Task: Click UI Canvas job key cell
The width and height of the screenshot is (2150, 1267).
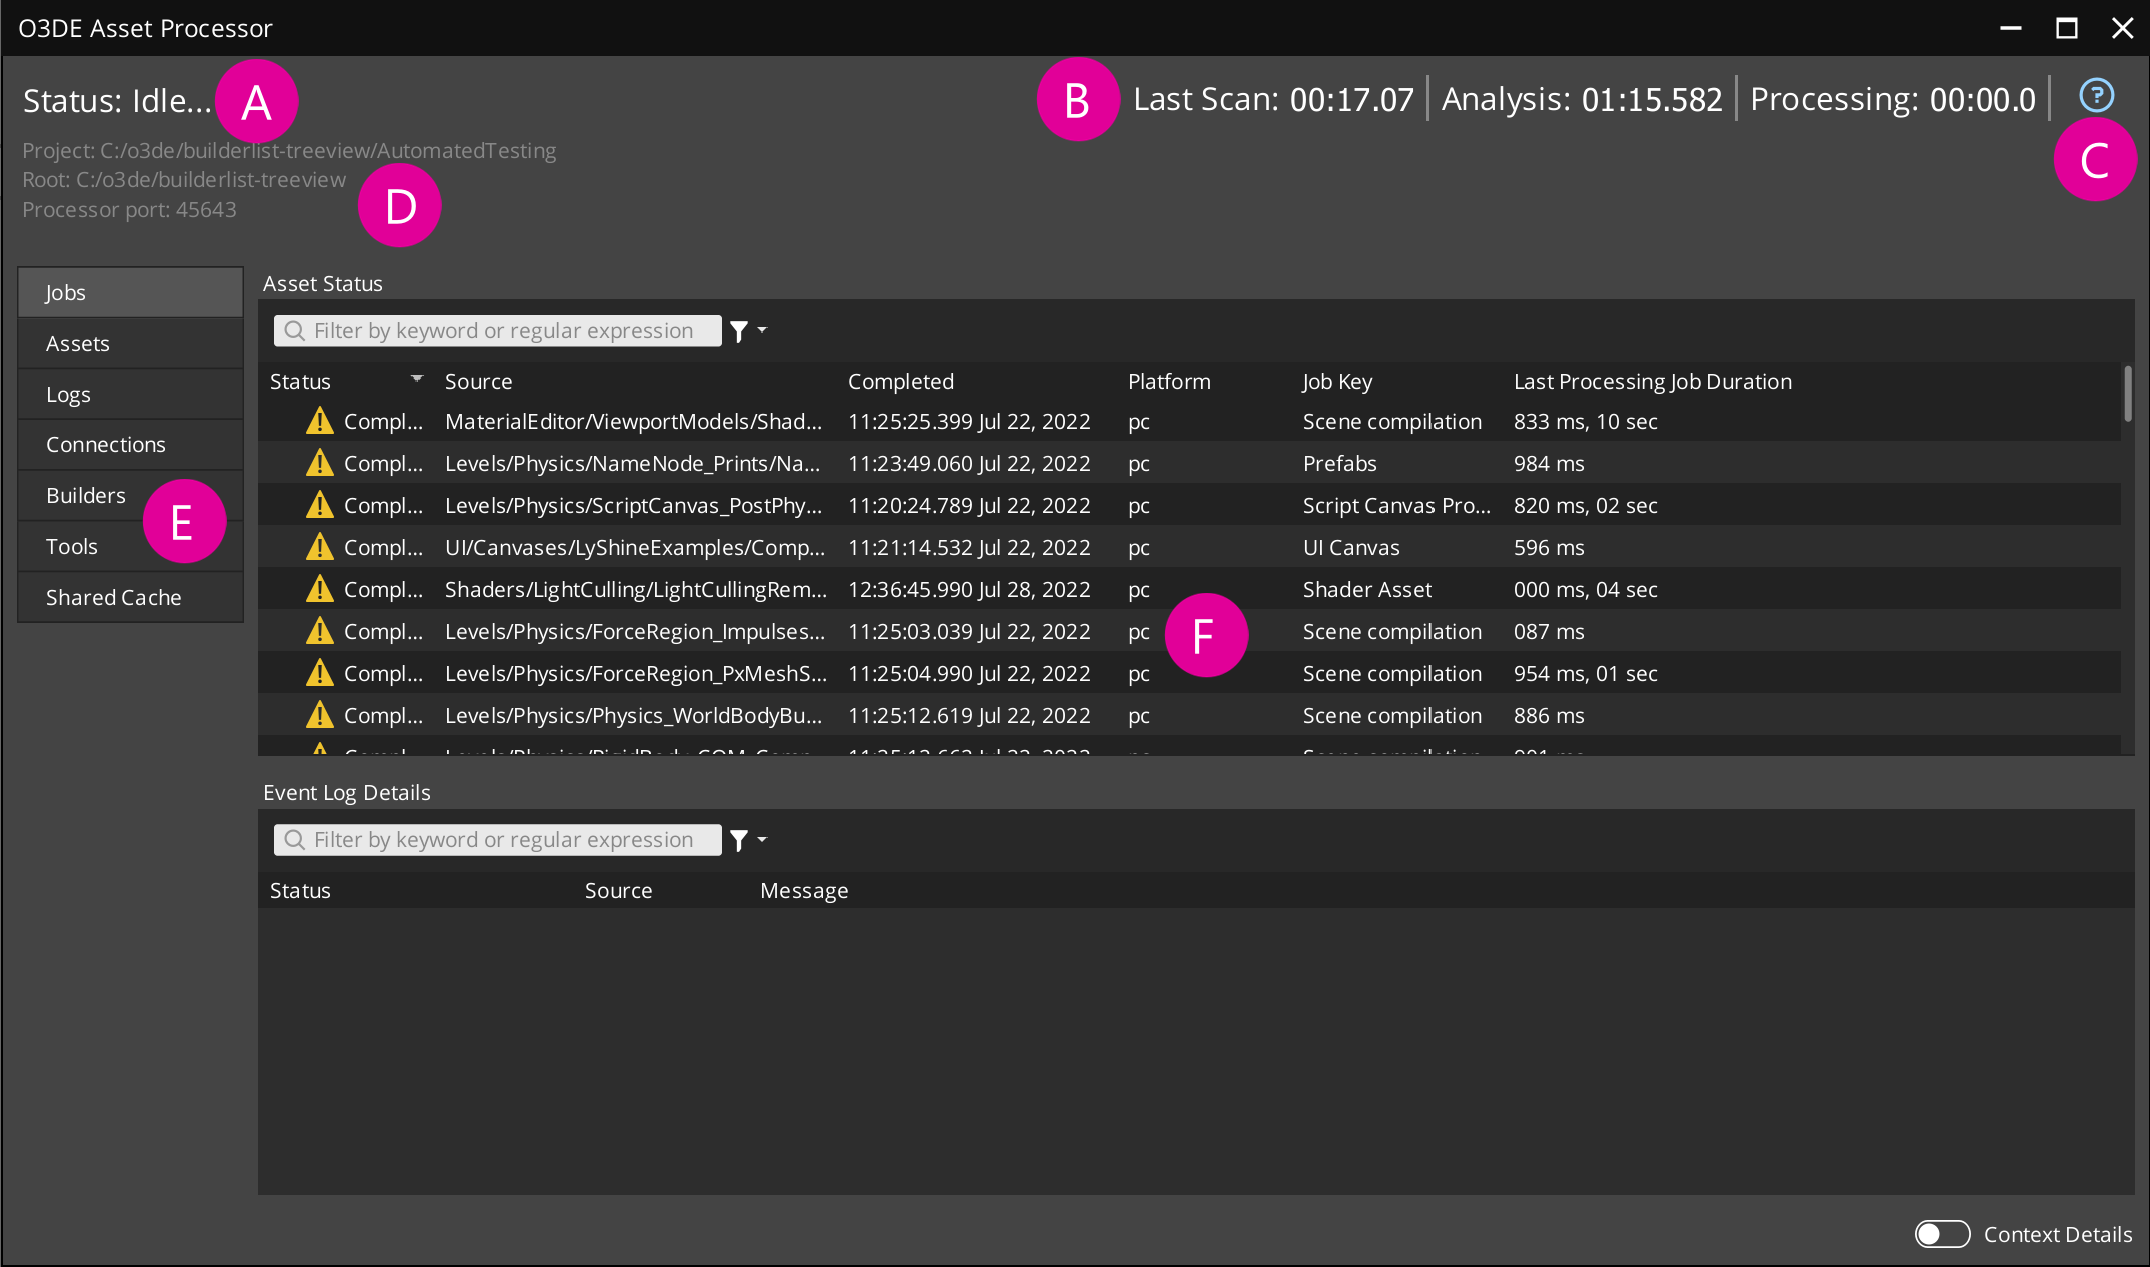Action: 1351,547
